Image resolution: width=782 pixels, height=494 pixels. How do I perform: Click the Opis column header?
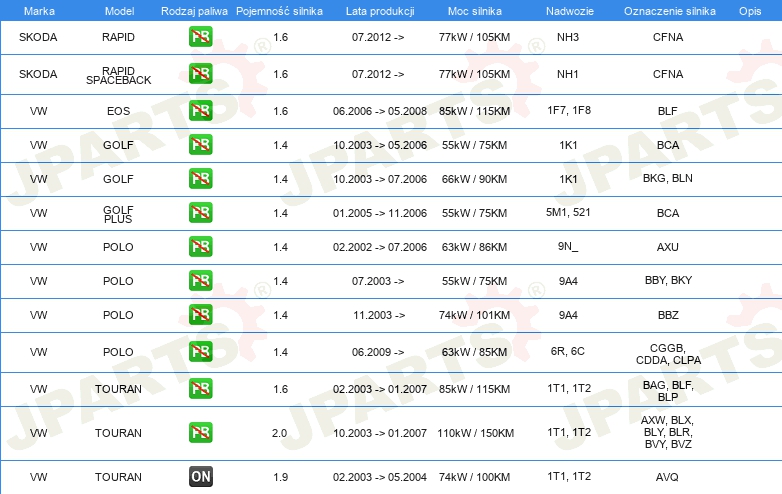coord(750,11)
